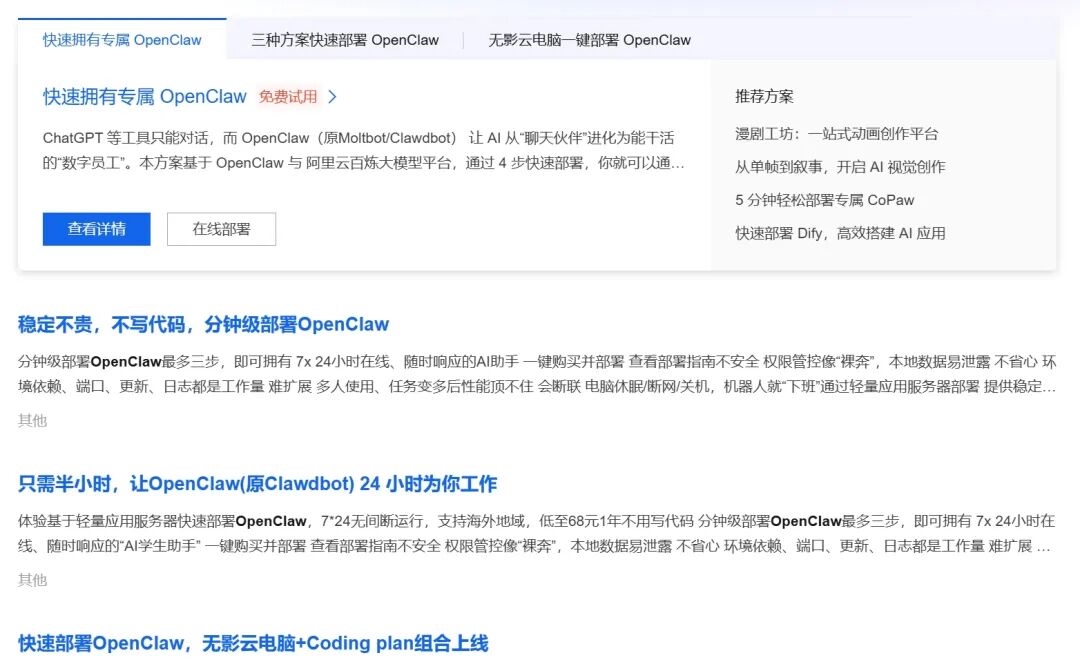
Task: Open 从单帧到叙事，开启 AI 视觉创作 link
Action: pos(840,167)
